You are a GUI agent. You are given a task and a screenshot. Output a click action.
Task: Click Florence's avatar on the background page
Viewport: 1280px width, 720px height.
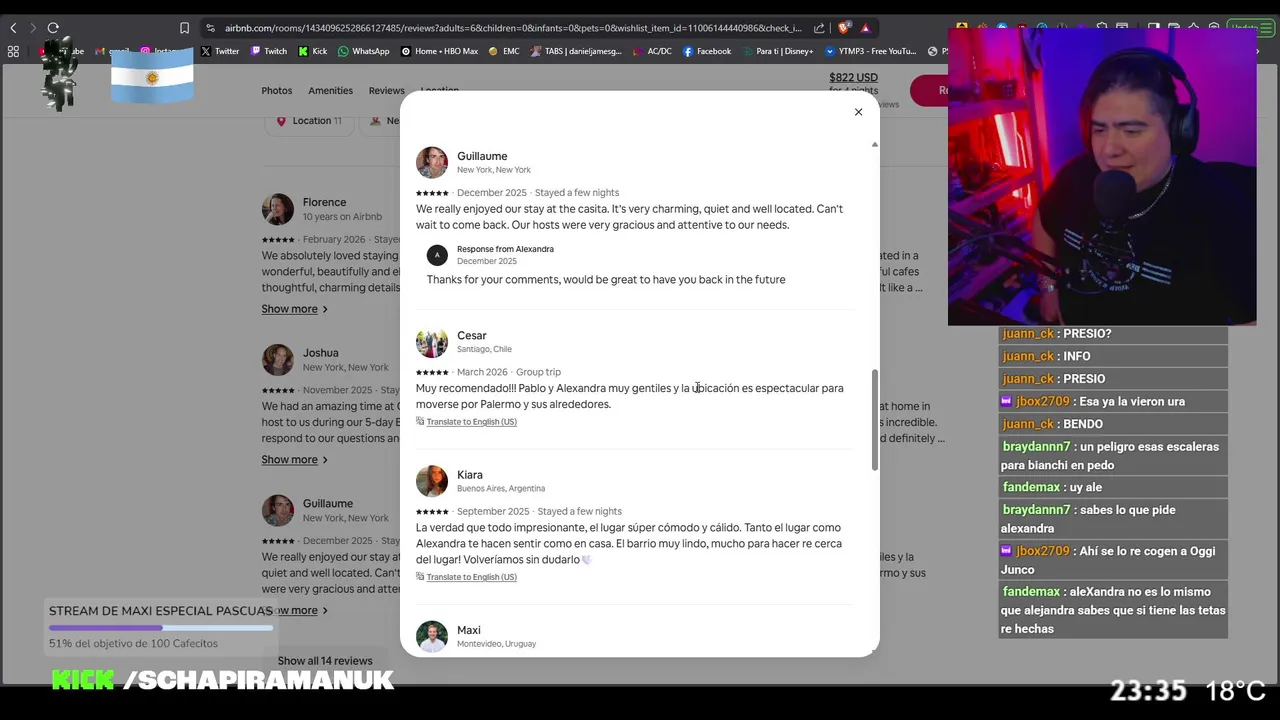pyautogui.click(x=278, y=209)
